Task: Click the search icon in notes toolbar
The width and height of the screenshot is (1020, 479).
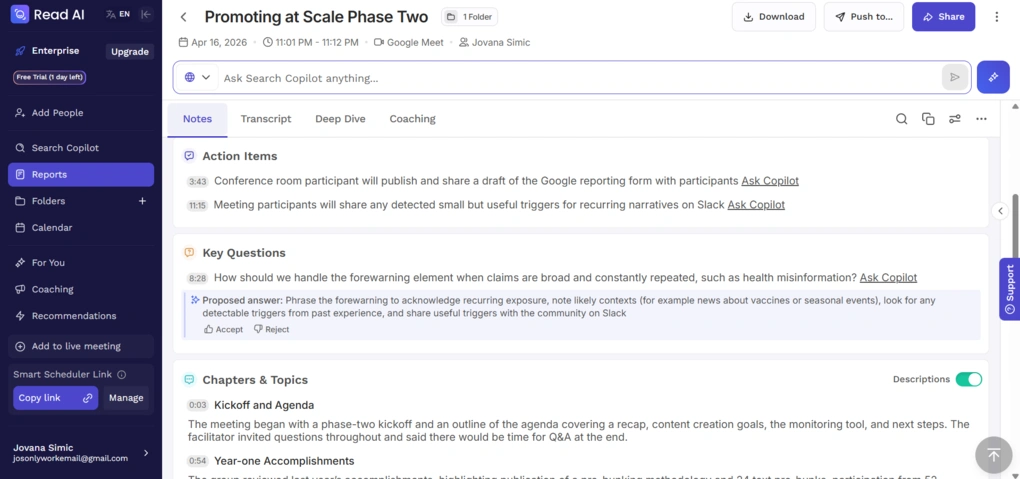Action: coord(901,119)
